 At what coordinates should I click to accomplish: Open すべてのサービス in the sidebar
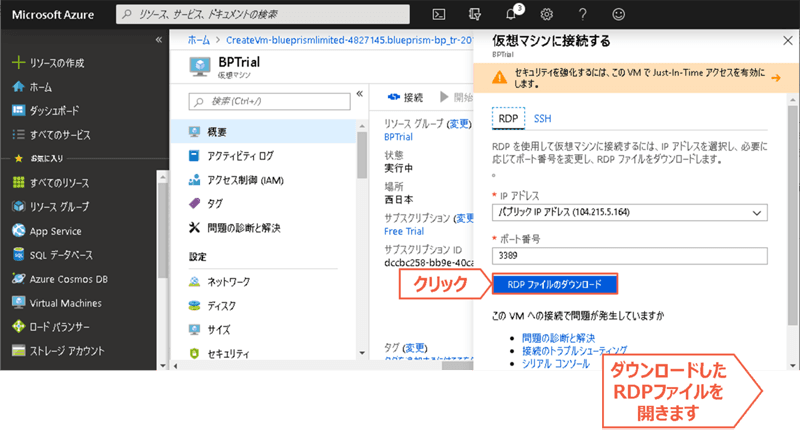click(x=60, y=135)
